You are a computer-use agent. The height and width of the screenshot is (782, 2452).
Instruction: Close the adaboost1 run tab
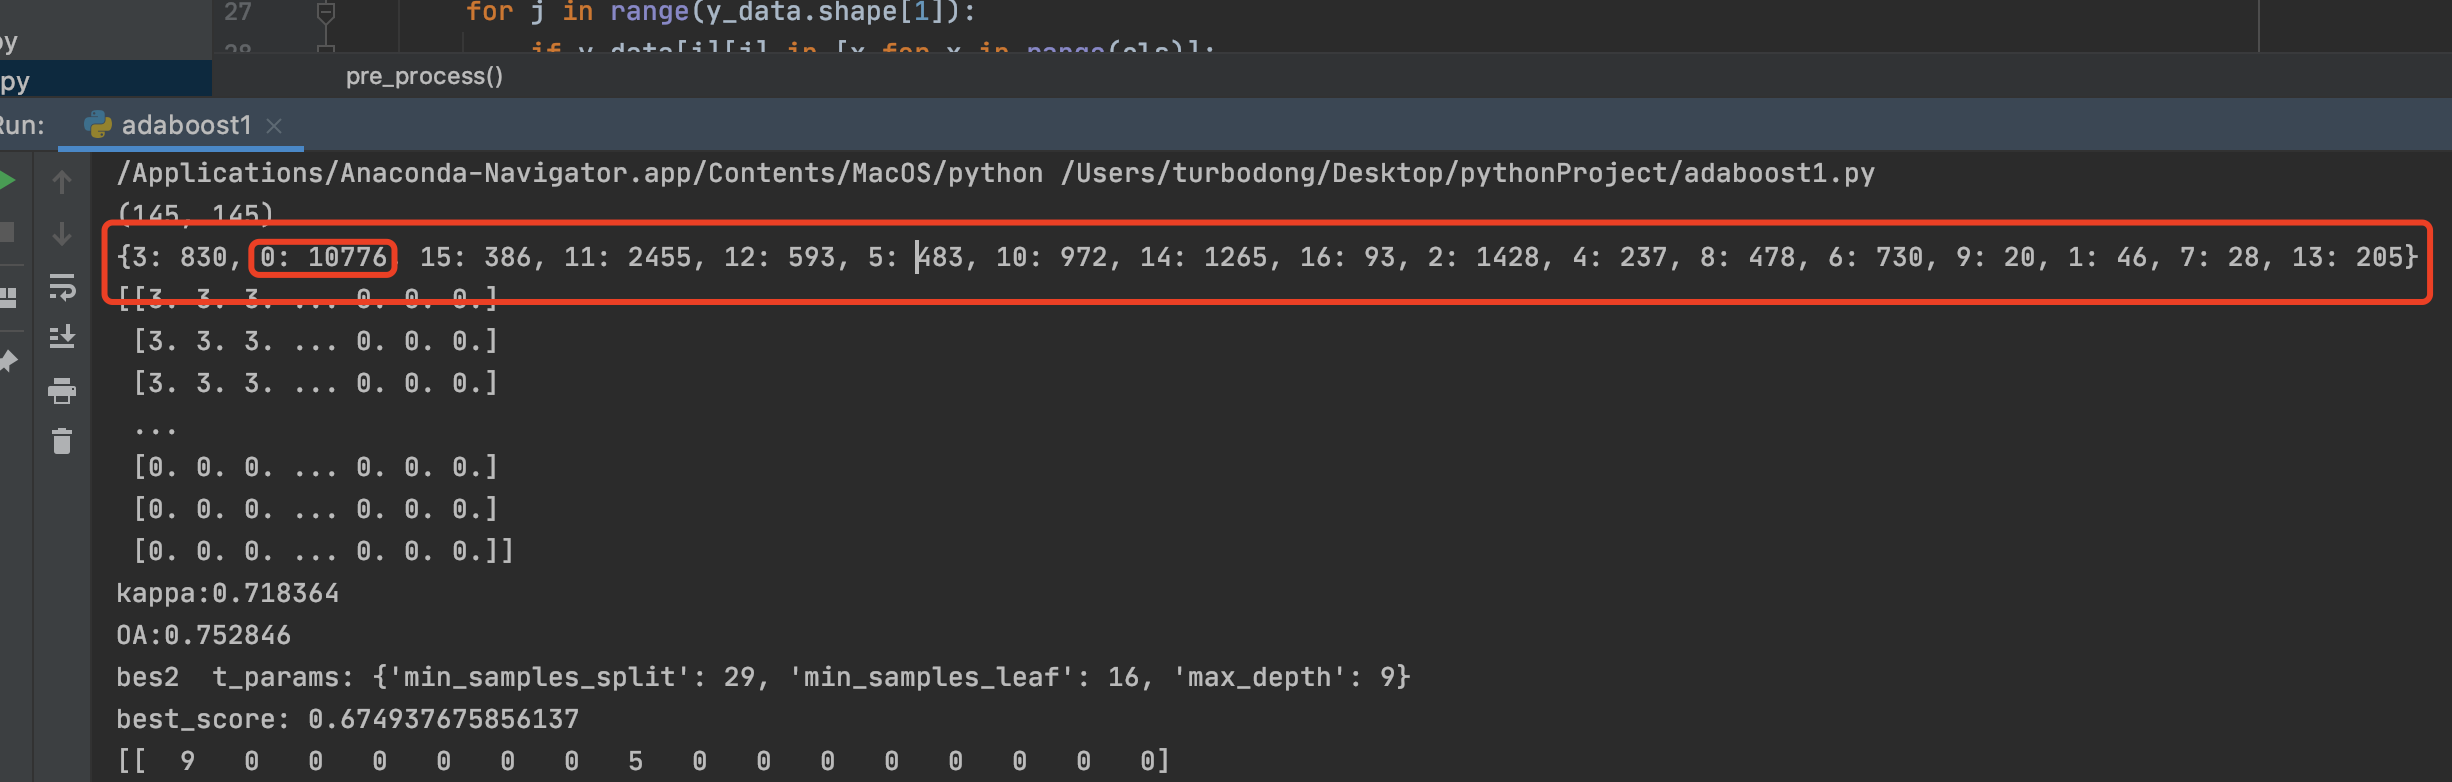click(x=274, y=126)
